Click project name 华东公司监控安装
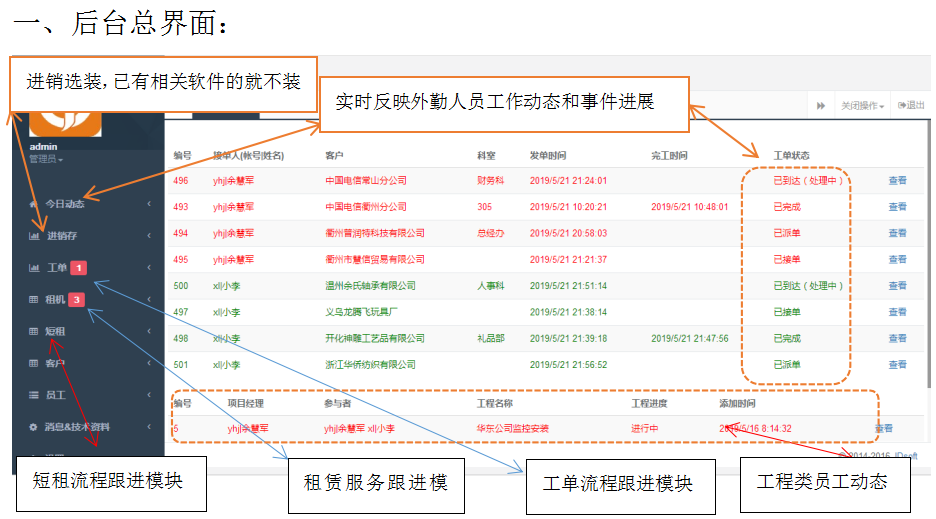The width and height of the screenshot is (936, 519). coord(513,428)
